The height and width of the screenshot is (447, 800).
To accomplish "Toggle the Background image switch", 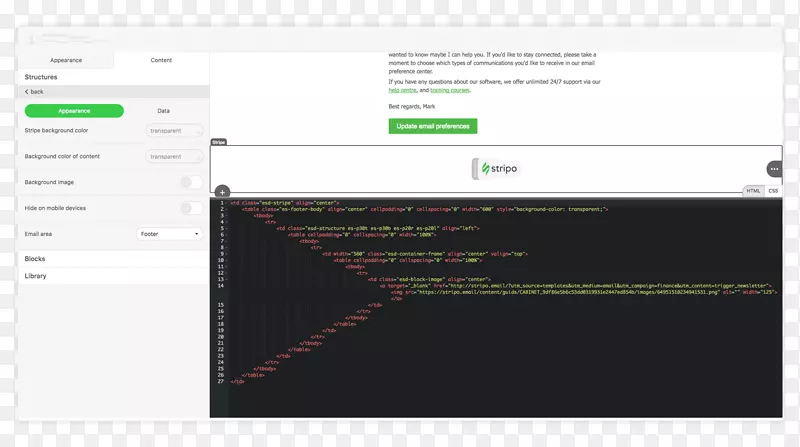I will point(191,182).
